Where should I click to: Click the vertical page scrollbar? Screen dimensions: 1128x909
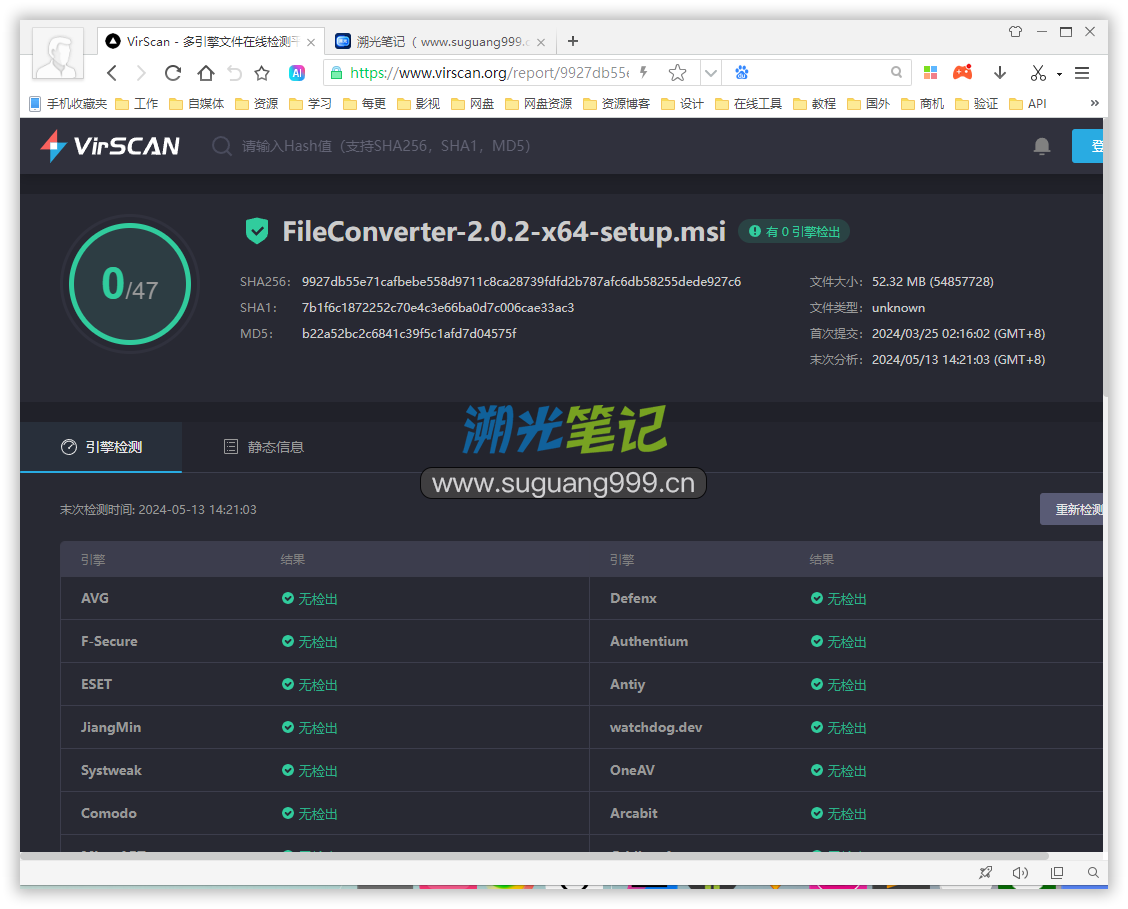point(1106,259)
